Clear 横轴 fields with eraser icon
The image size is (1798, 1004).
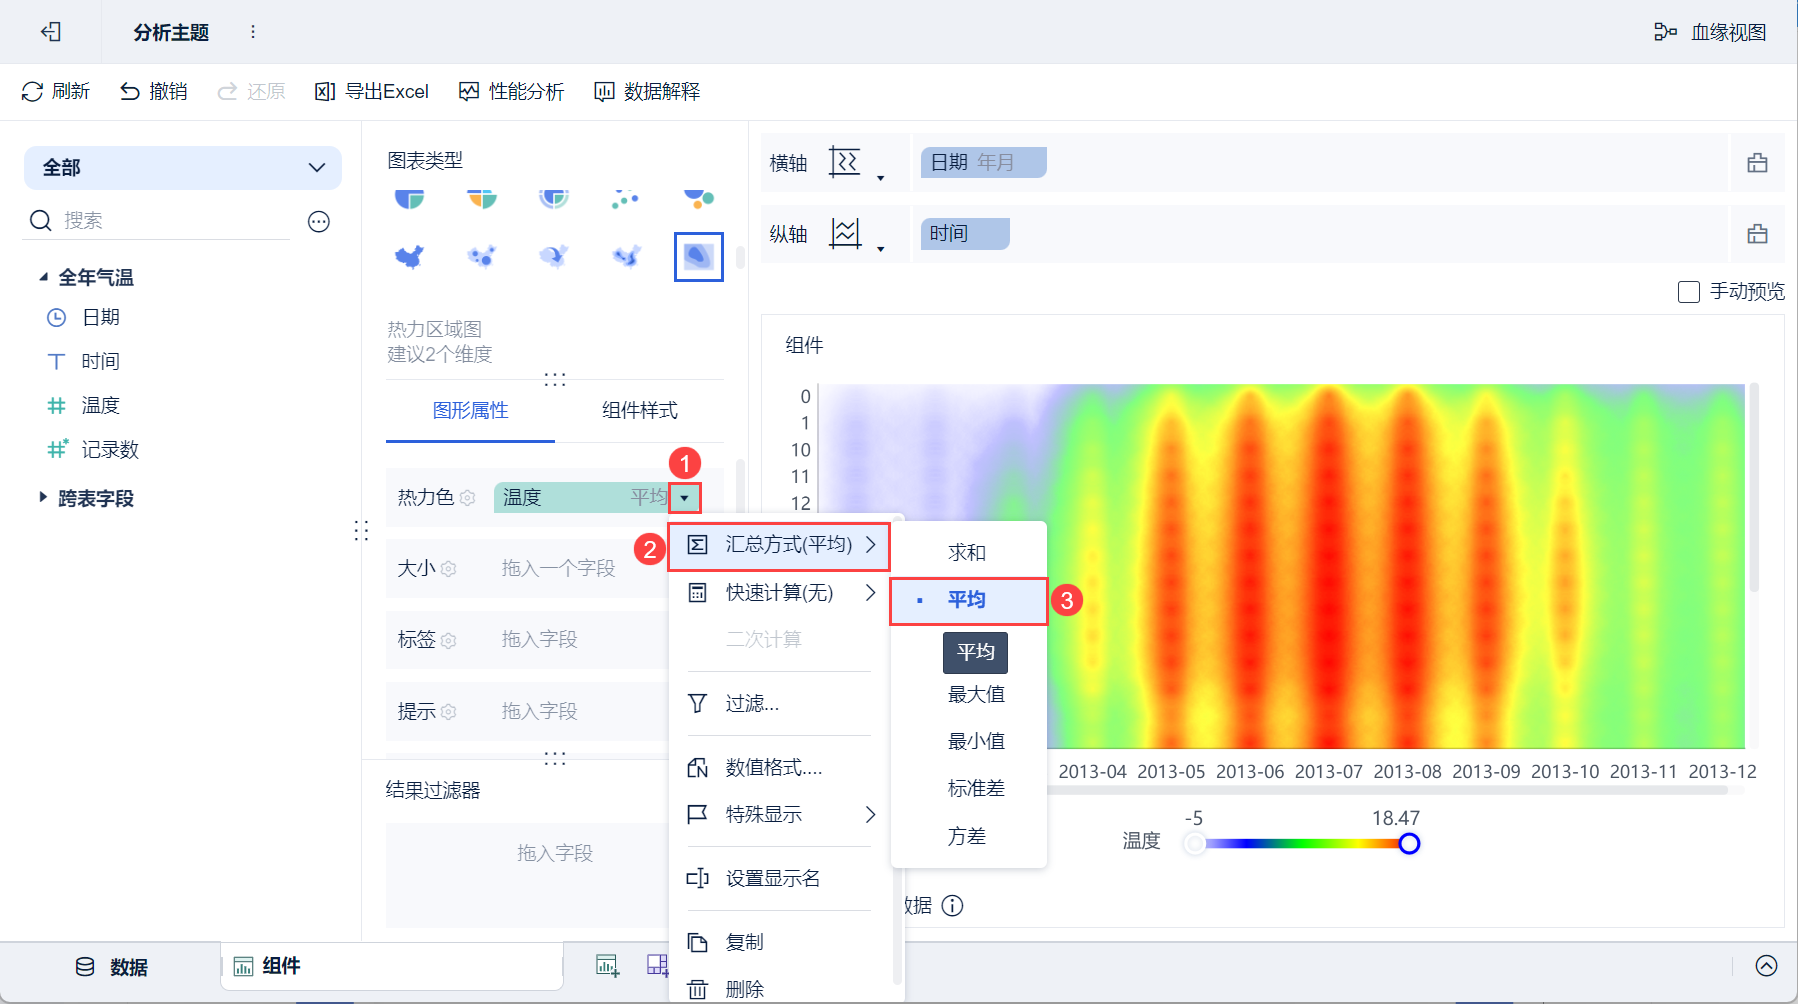click(x=1757, y=163)
